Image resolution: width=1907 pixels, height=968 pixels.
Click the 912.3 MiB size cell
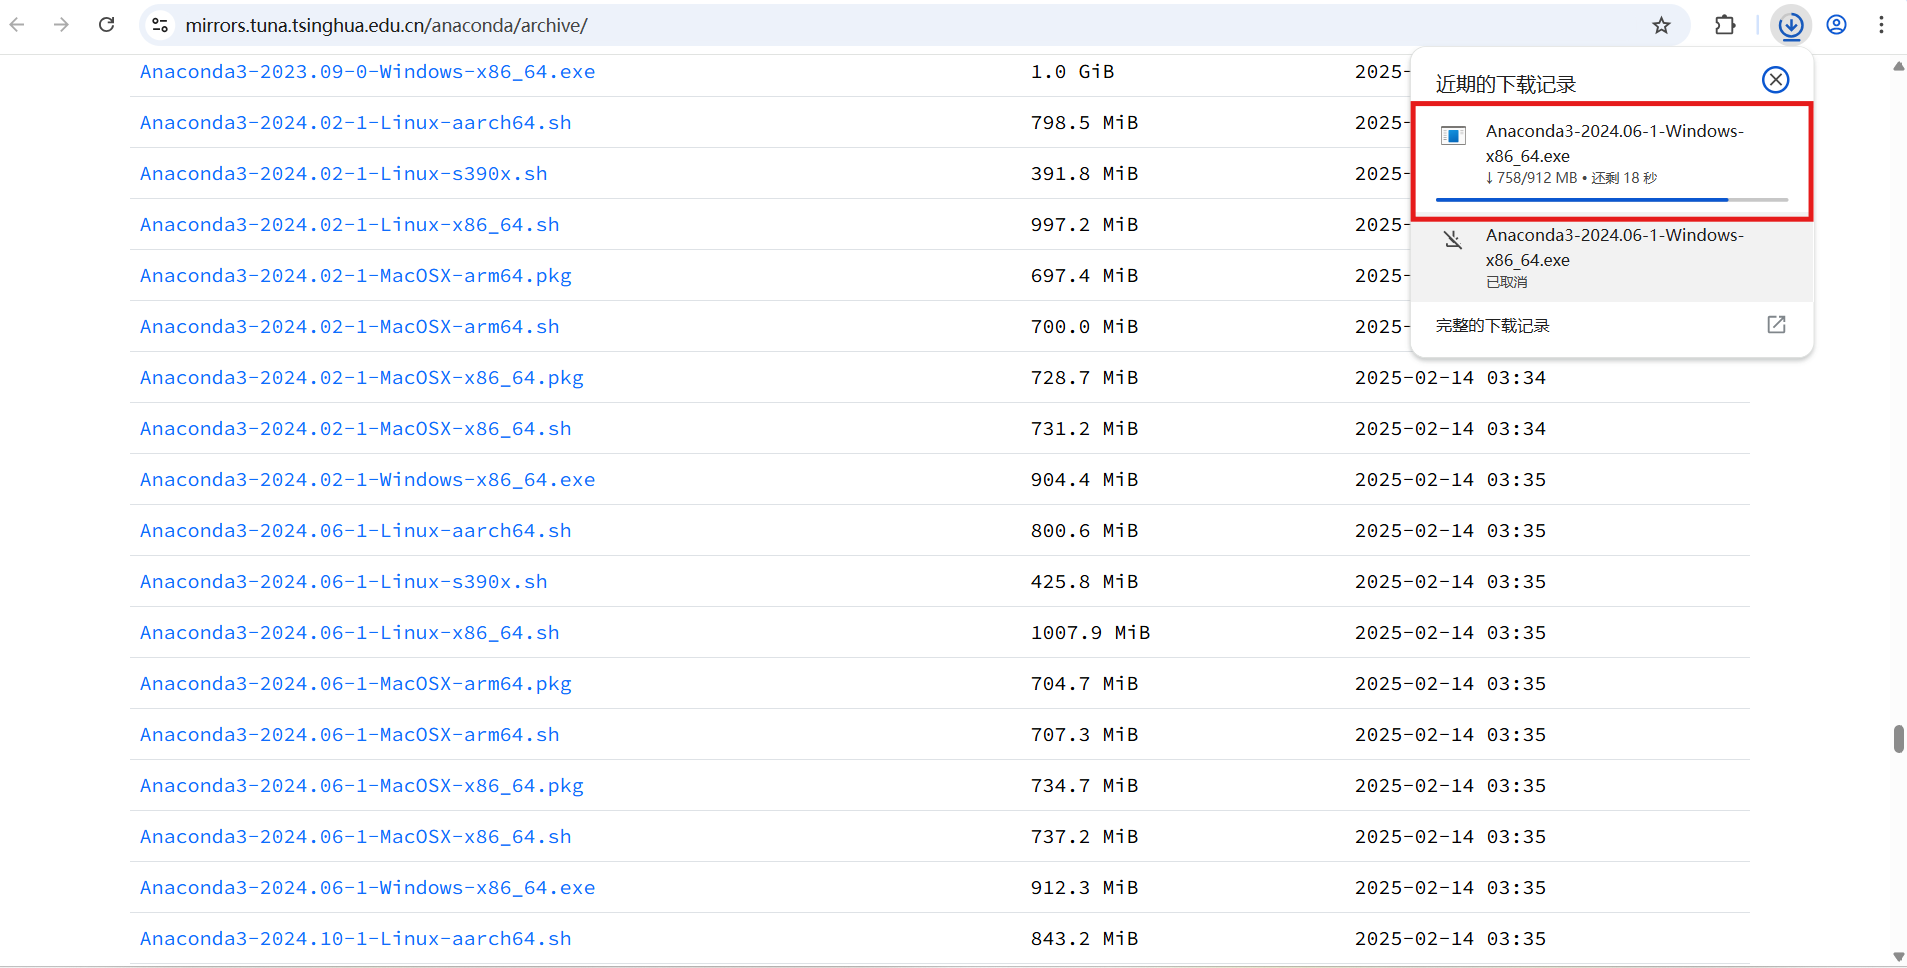pos(1084,888)
